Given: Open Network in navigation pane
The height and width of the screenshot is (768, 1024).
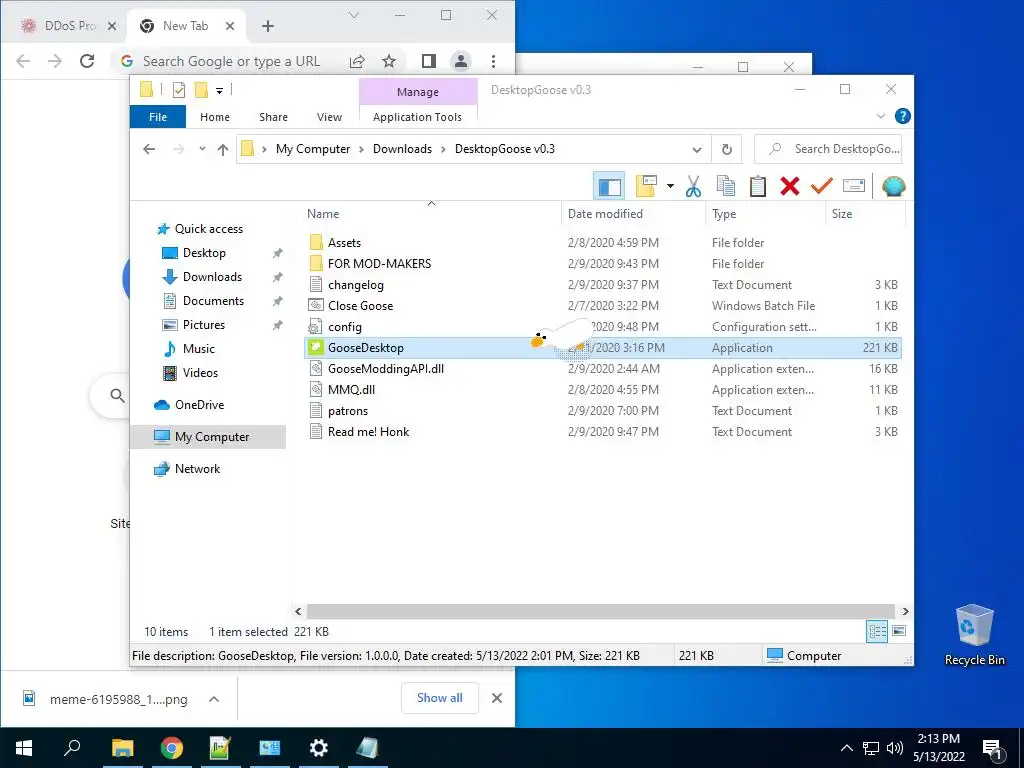Looking at the screenshot, I should pos(197,469).
